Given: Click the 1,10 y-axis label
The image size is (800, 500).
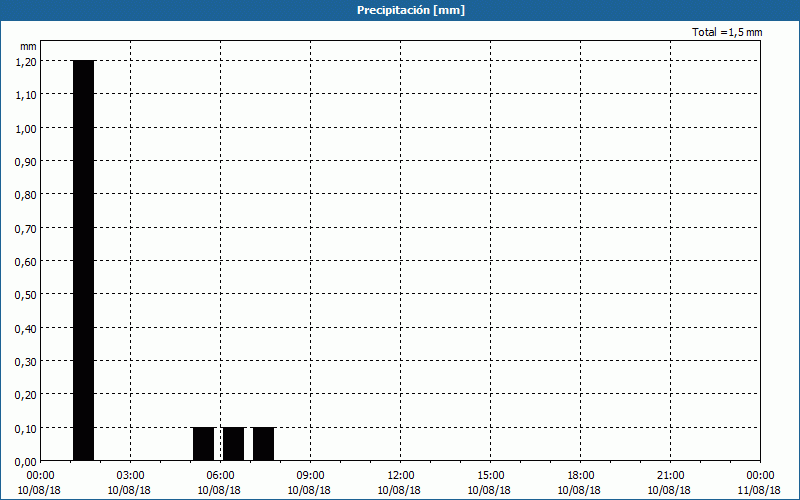Looking at the screenshot, I should coord(26,95).
